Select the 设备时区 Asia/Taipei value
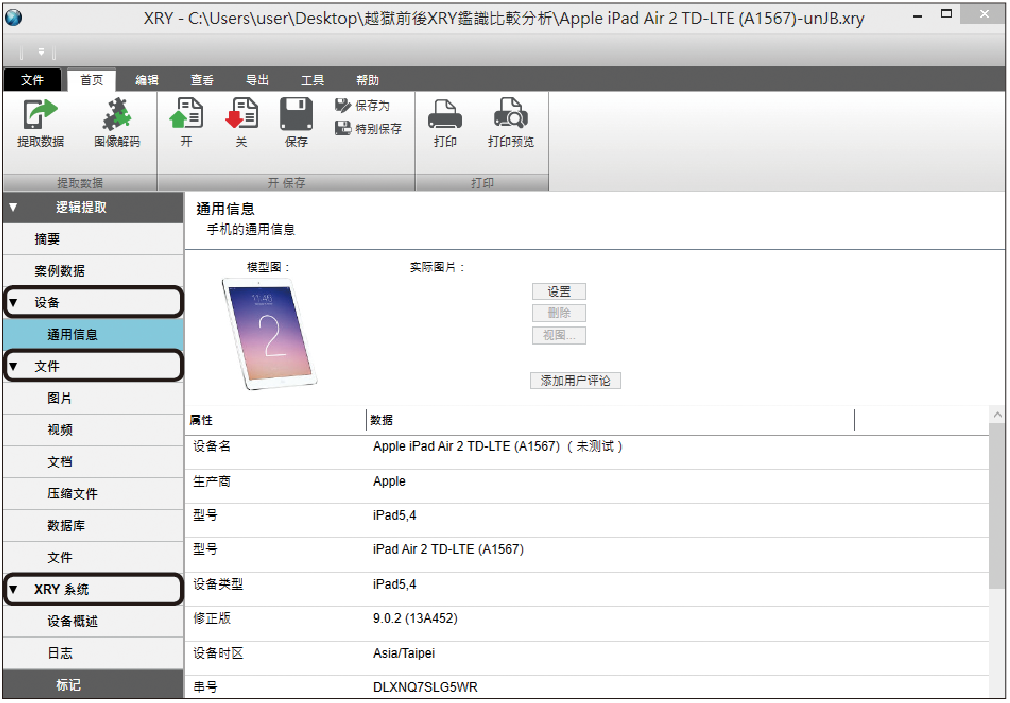The height and width of the screenshot is (703, 1010). (x=404, y=653)
